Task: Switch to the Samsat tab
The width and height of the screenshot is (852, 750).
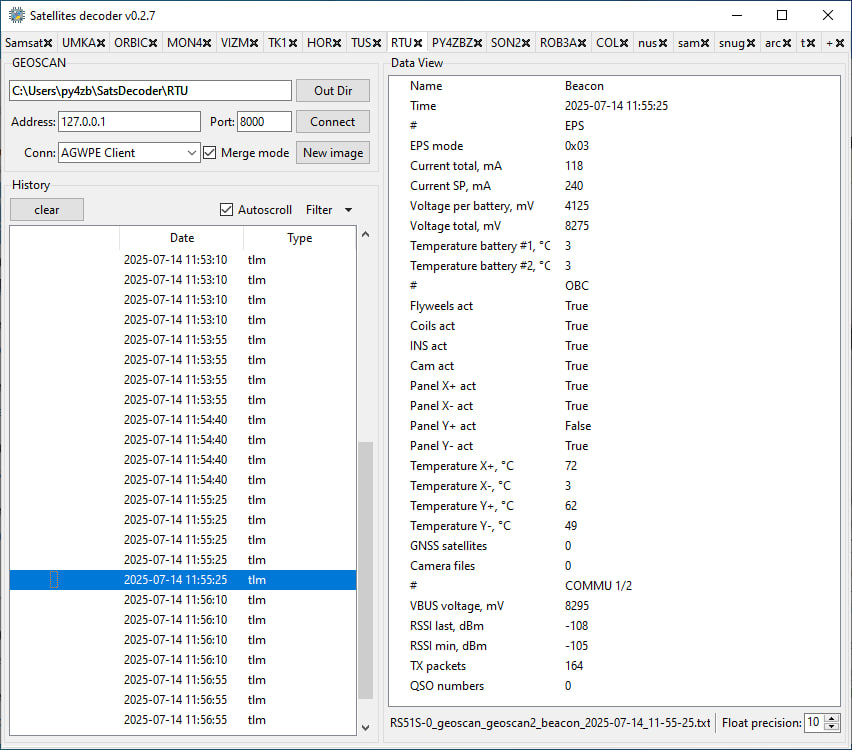Action: point(24,43)
